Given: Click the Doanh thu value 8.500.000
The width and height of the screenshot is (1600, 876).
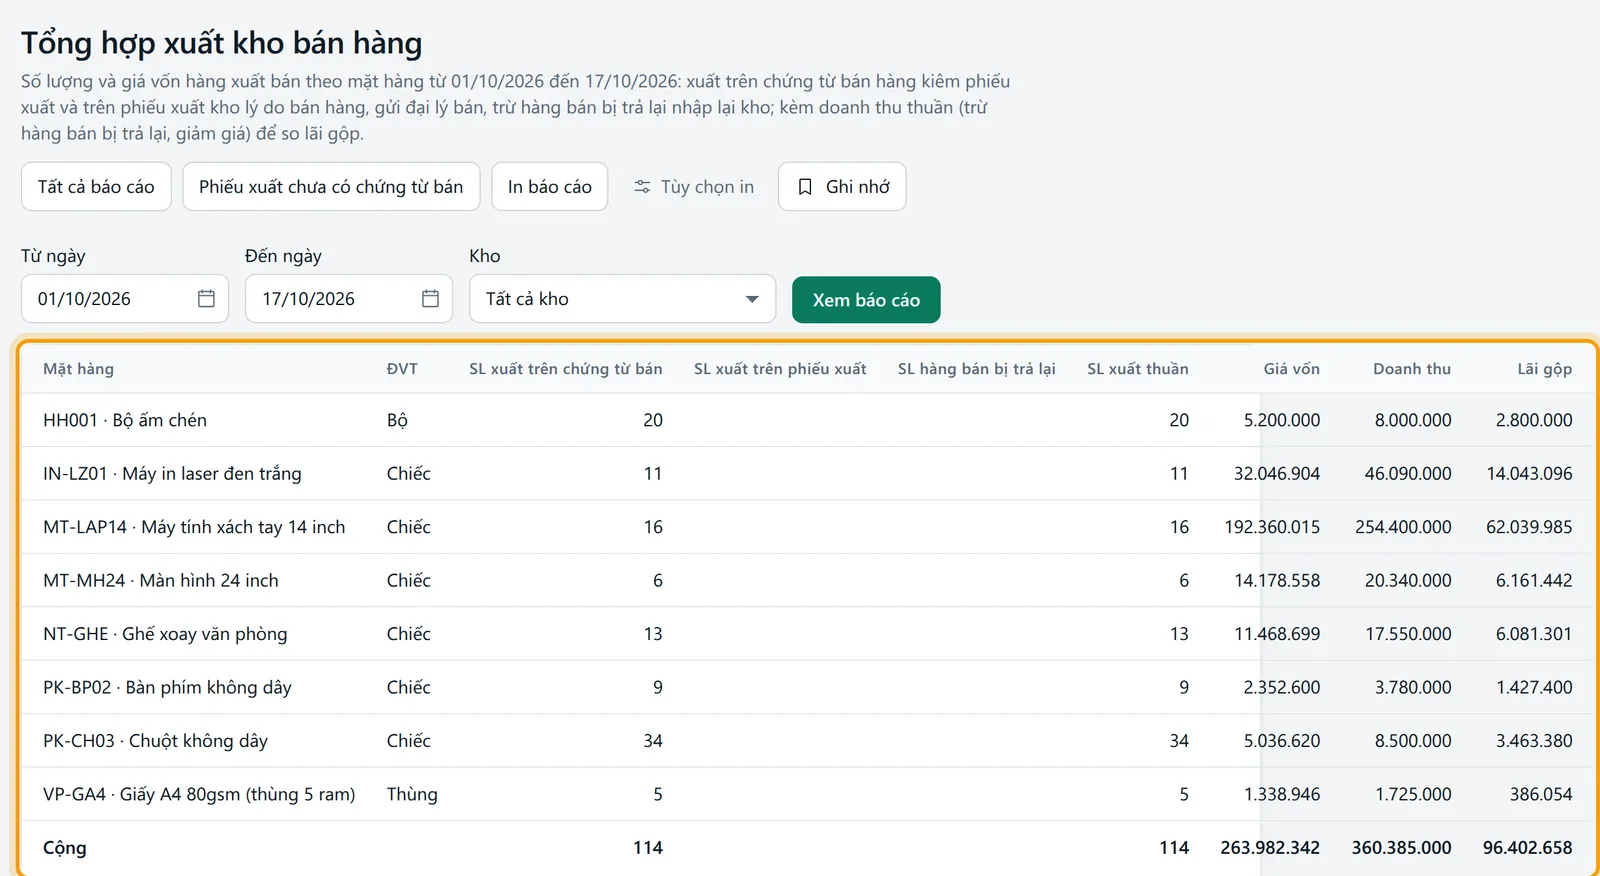Looking at the screenshot, I should point(1413,741).
